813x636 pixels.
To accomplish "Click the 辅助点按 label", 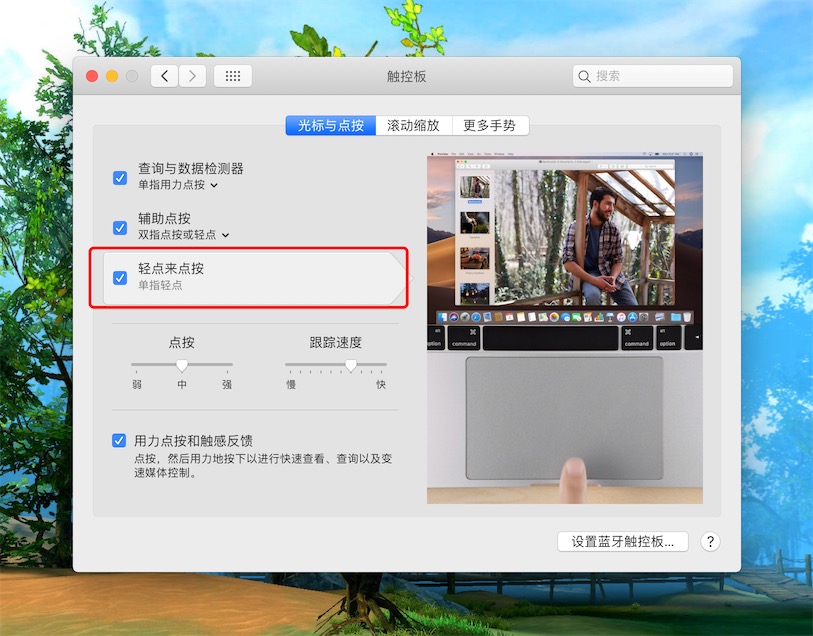I will tap(164, 218).
